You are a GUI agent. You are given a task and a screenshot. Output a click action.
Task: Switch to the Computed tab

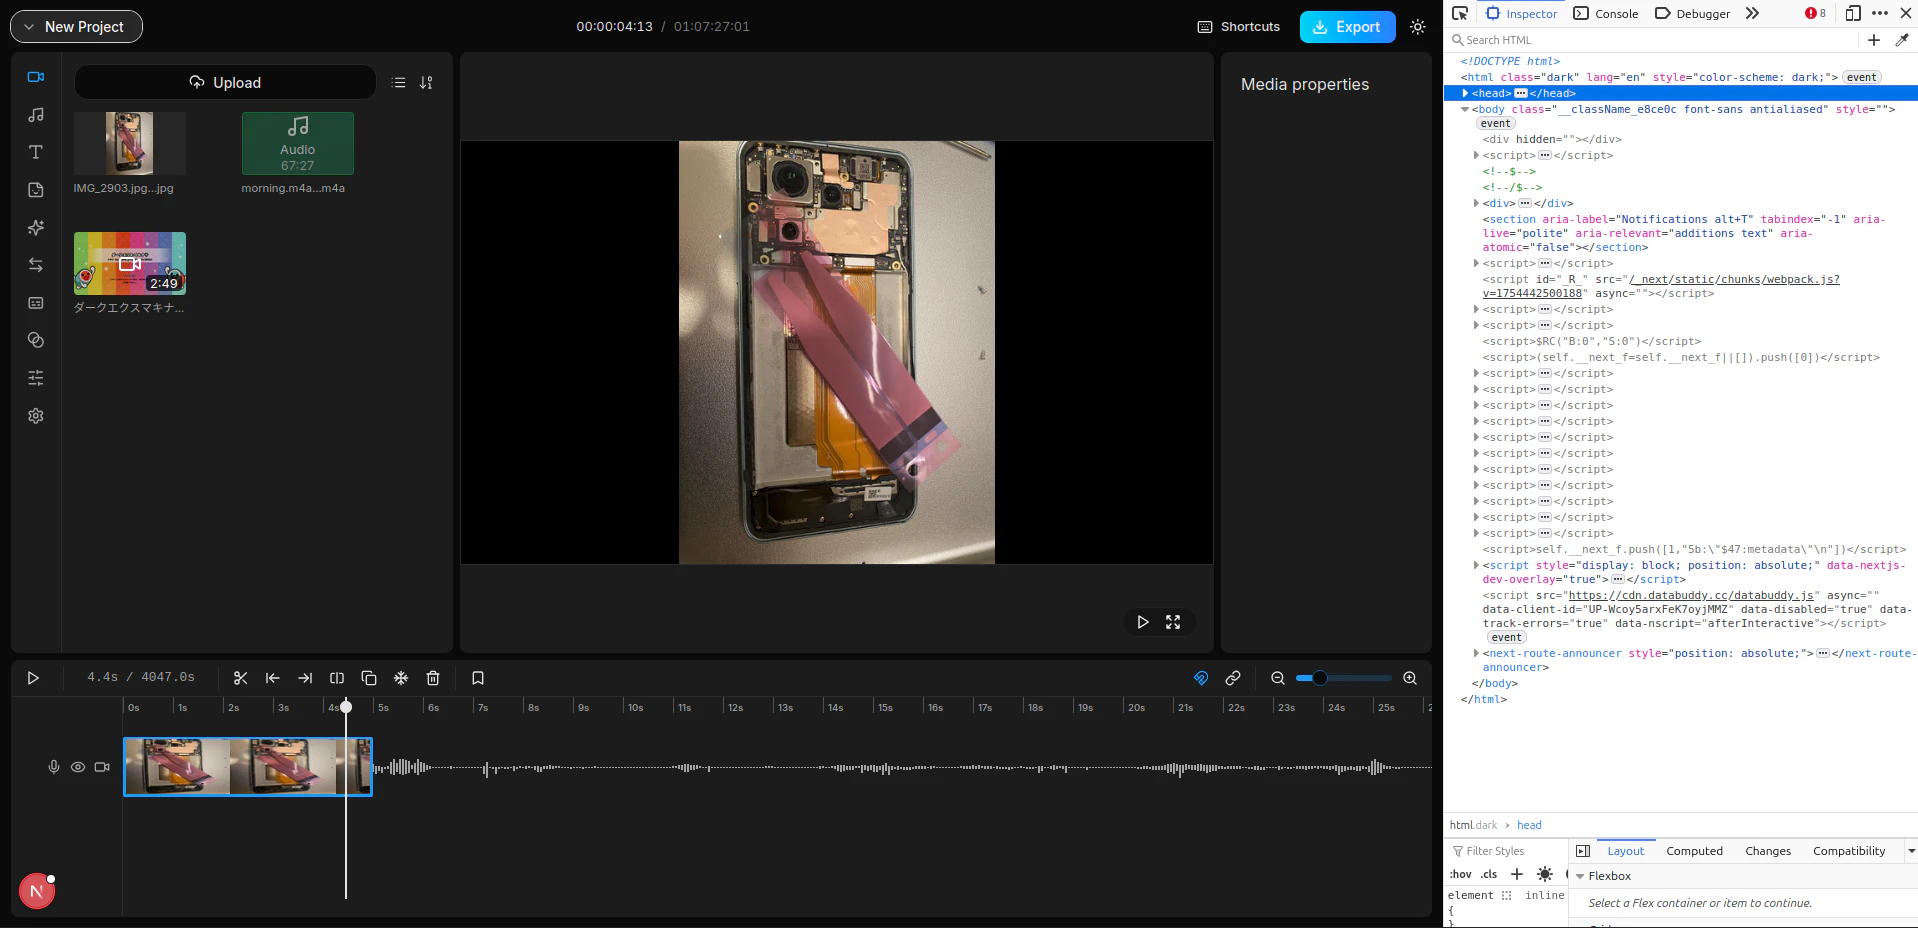1694,851
